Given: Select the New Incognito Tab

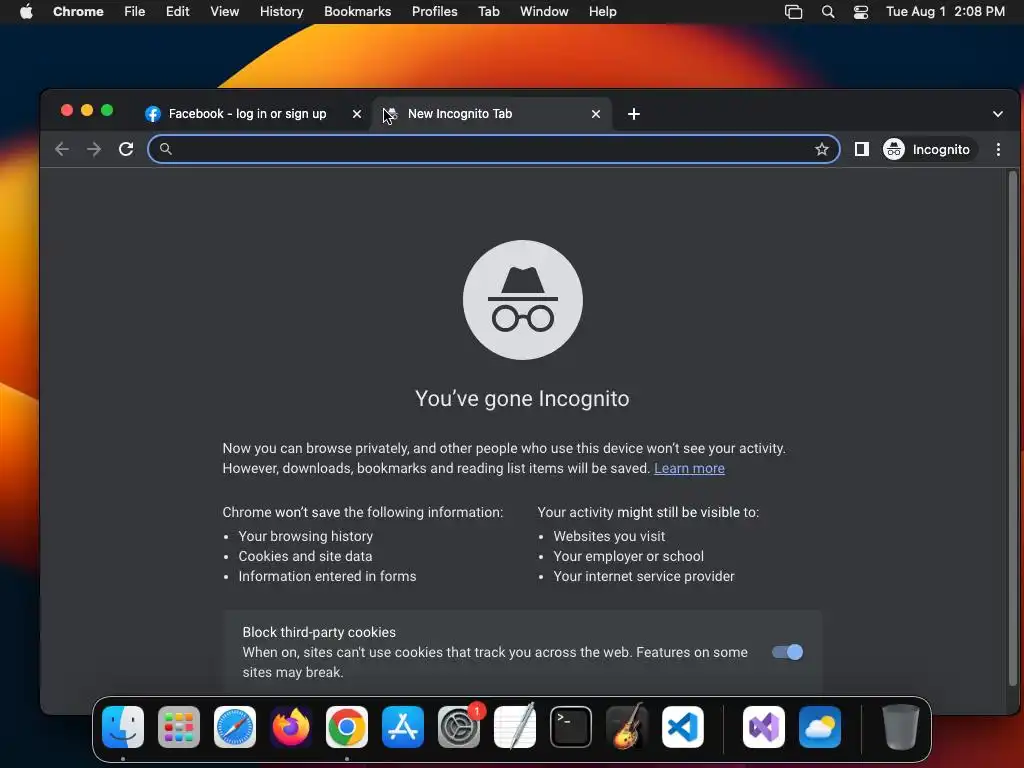Looking at the screenshot, I should coord(491,114).
